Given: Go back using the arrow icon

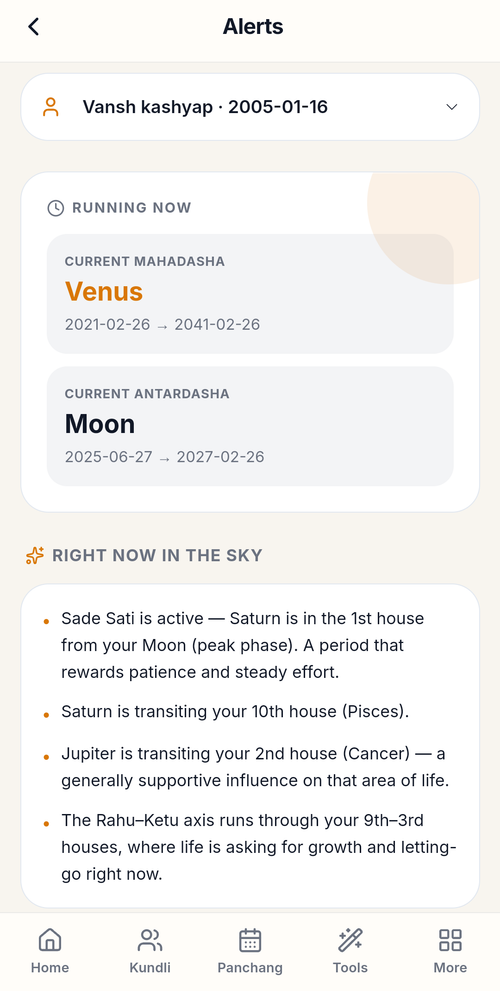Looking at the screenshot, I should [x=34, y=27].
